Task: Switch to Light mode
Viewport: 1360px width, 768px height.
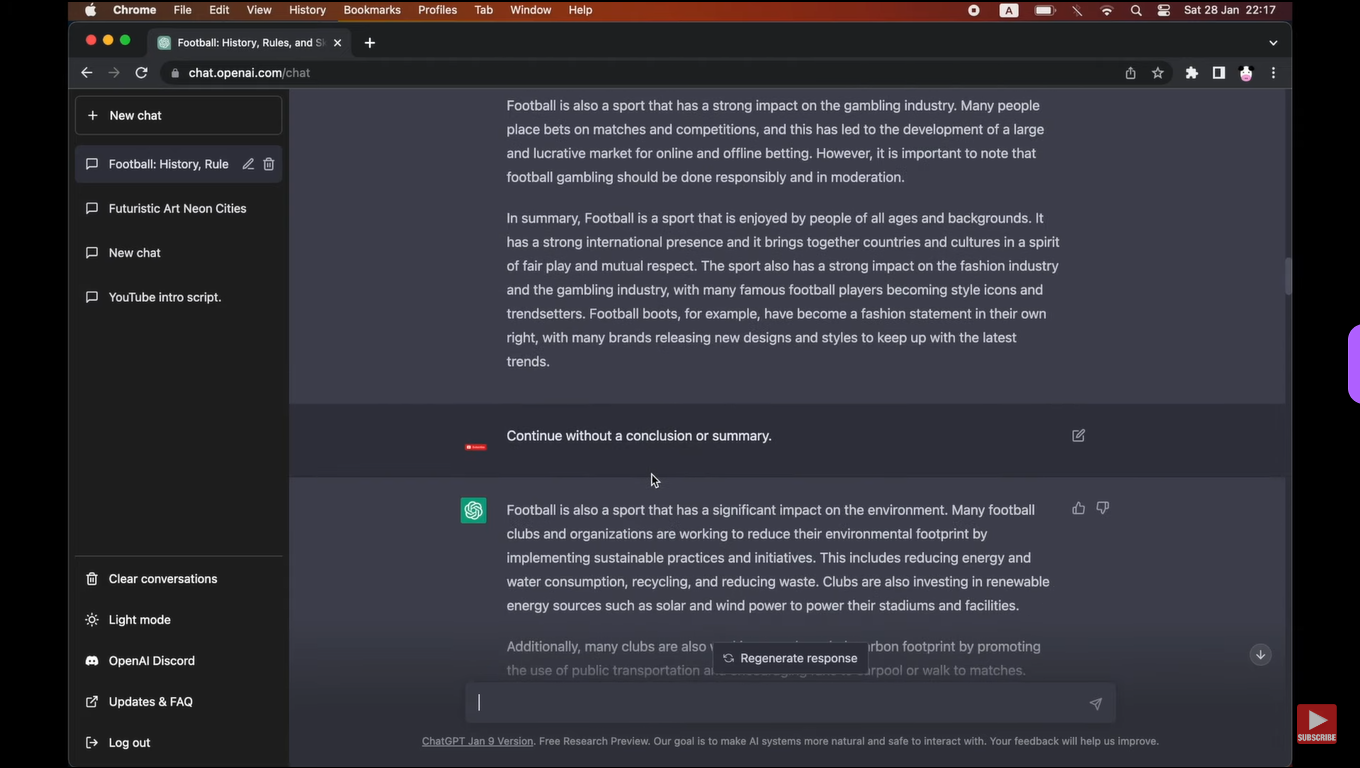Action: [x=139, y=620]
